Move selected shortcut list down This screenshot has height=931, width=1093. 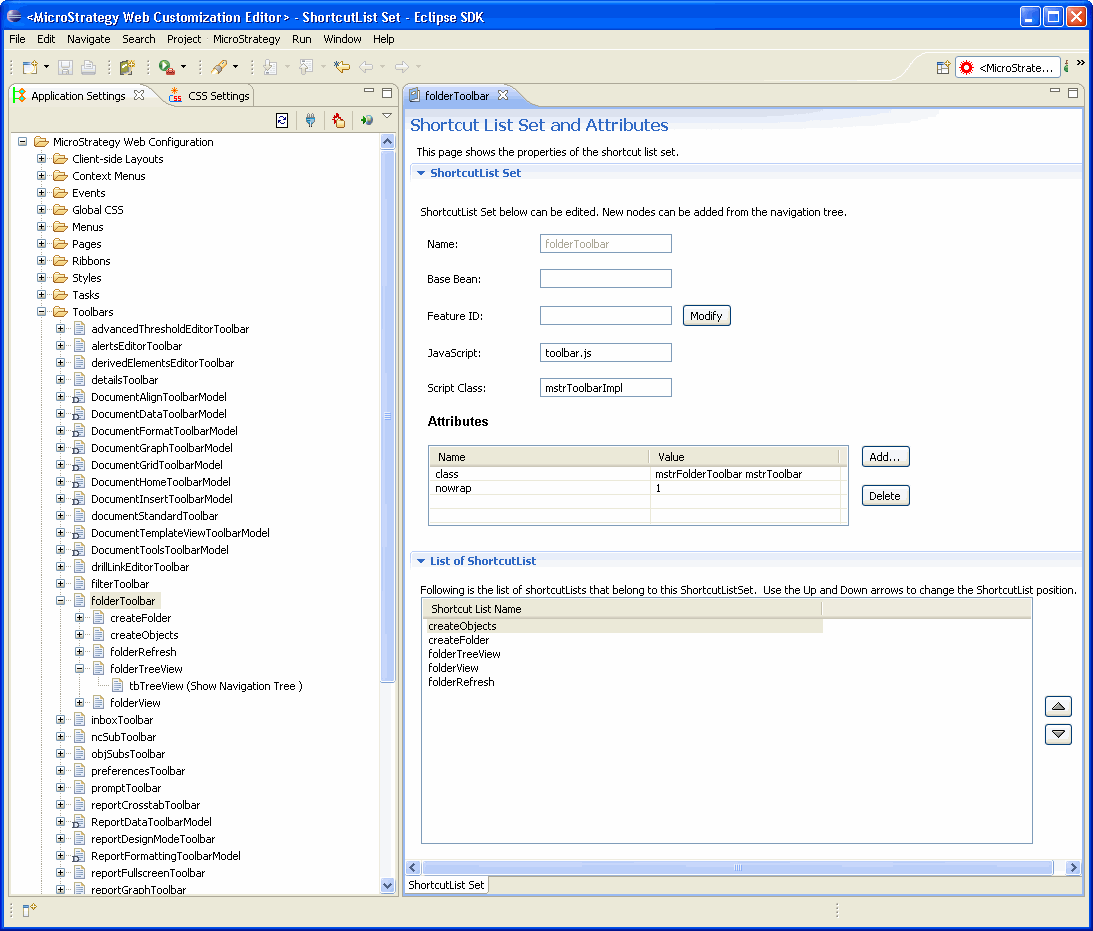[x=1058, y=734]
